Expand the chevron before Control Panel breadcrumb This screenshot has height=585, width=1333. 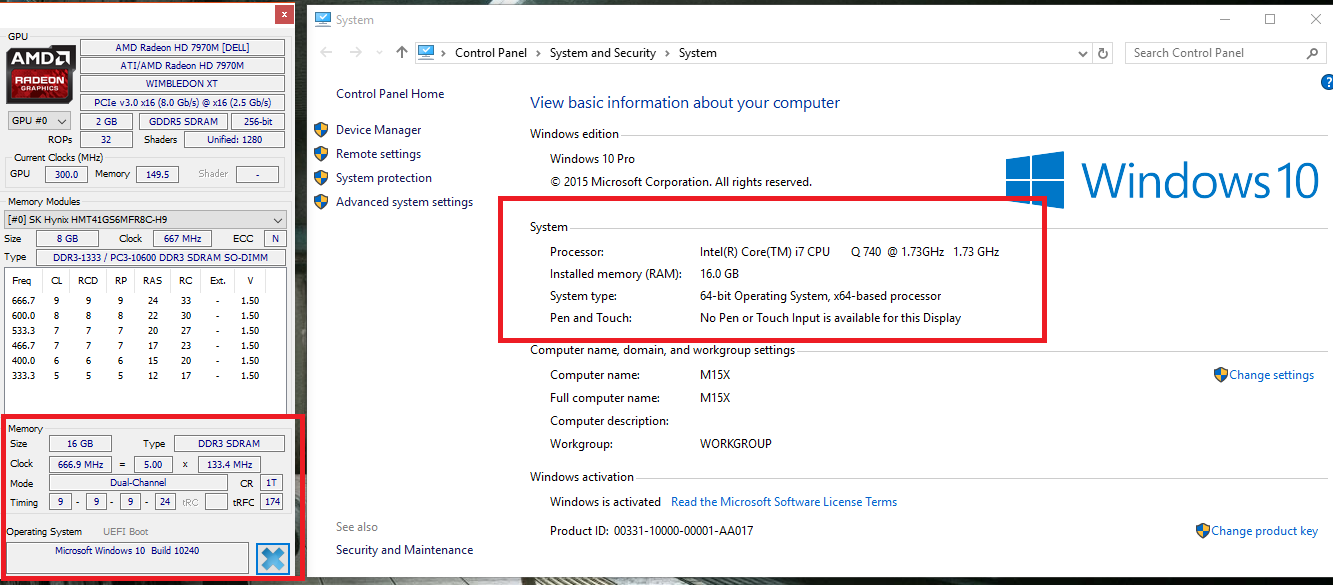[x=444, y=53]
